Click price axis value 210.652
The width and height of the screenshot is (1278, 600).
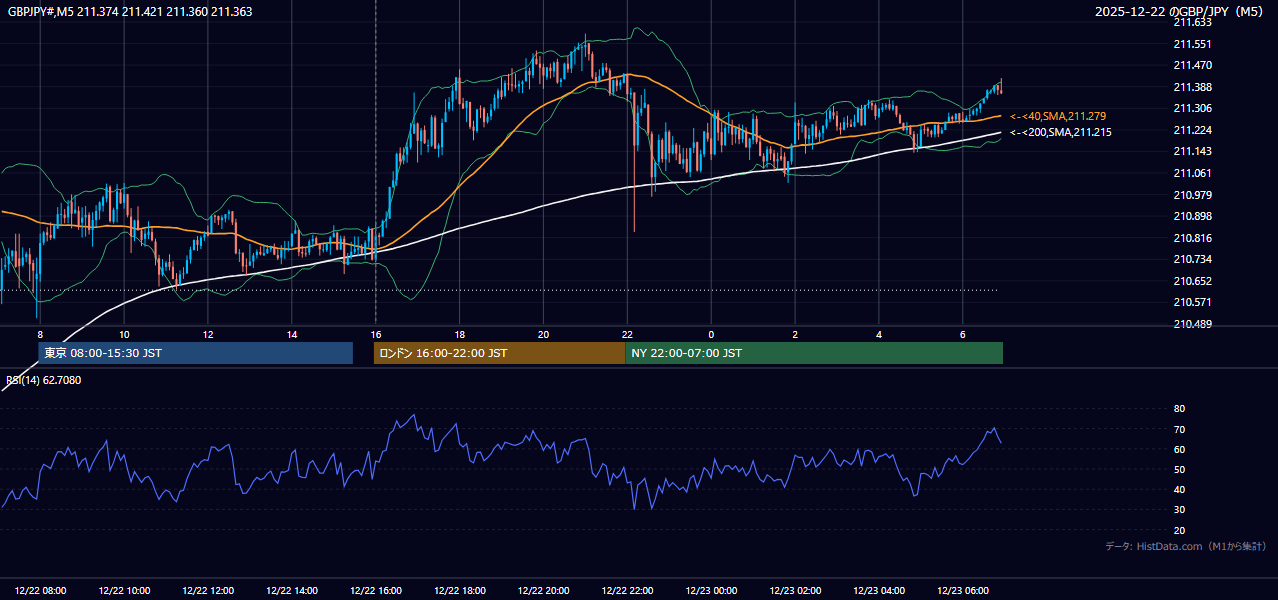[x=1192, y=281]
